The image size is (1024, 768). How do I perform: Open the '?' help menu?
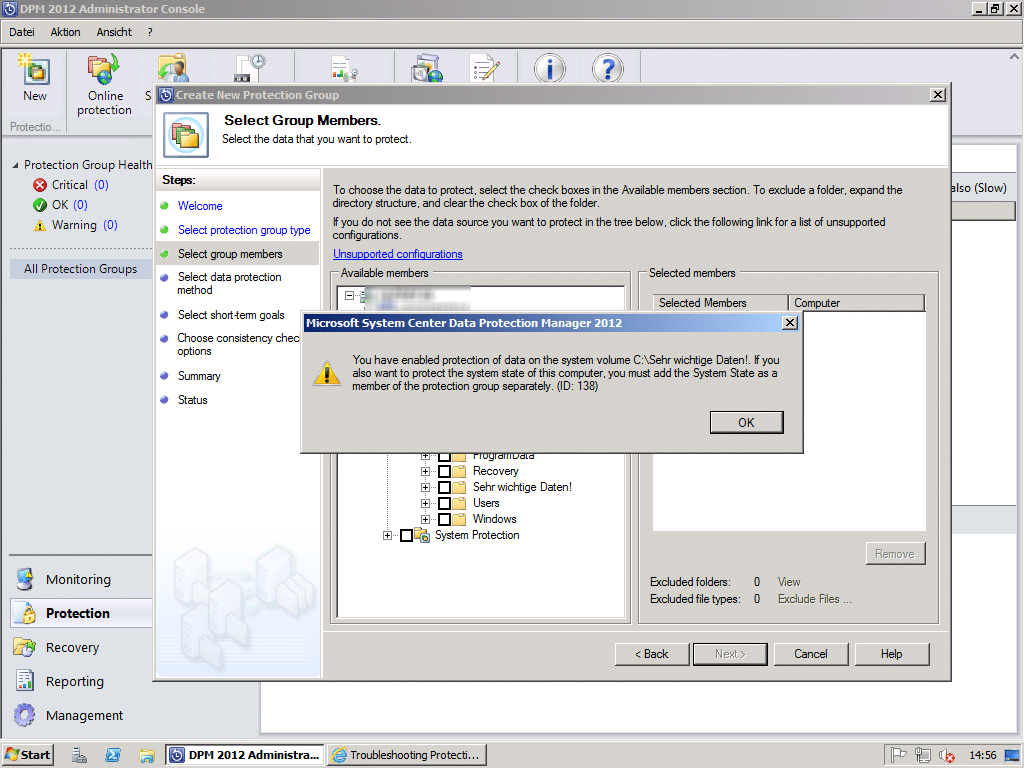(x=150, y=32)
